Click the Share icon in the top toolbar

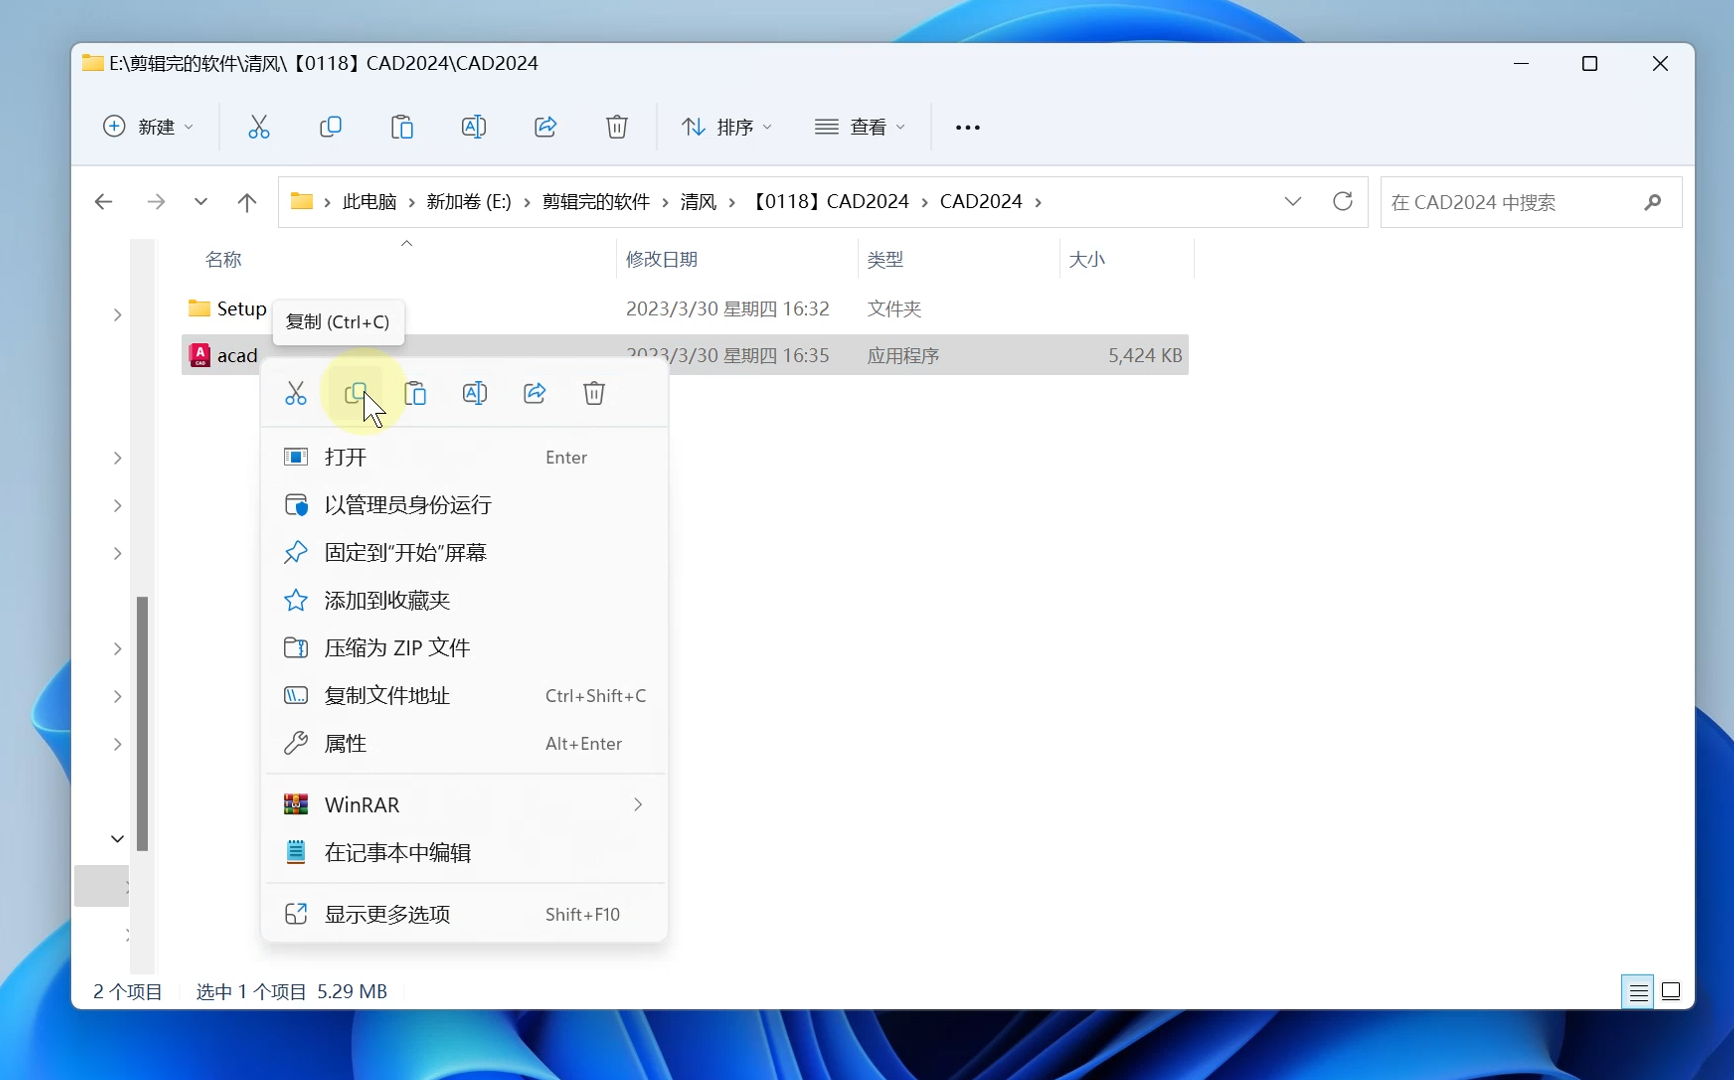coord(546,127)
